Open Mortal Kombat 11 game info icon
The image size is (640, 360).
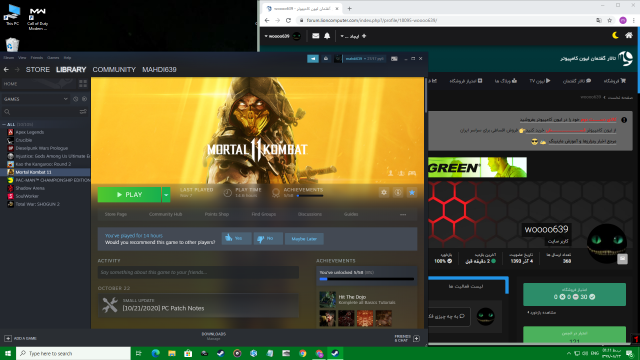point(398,192)
